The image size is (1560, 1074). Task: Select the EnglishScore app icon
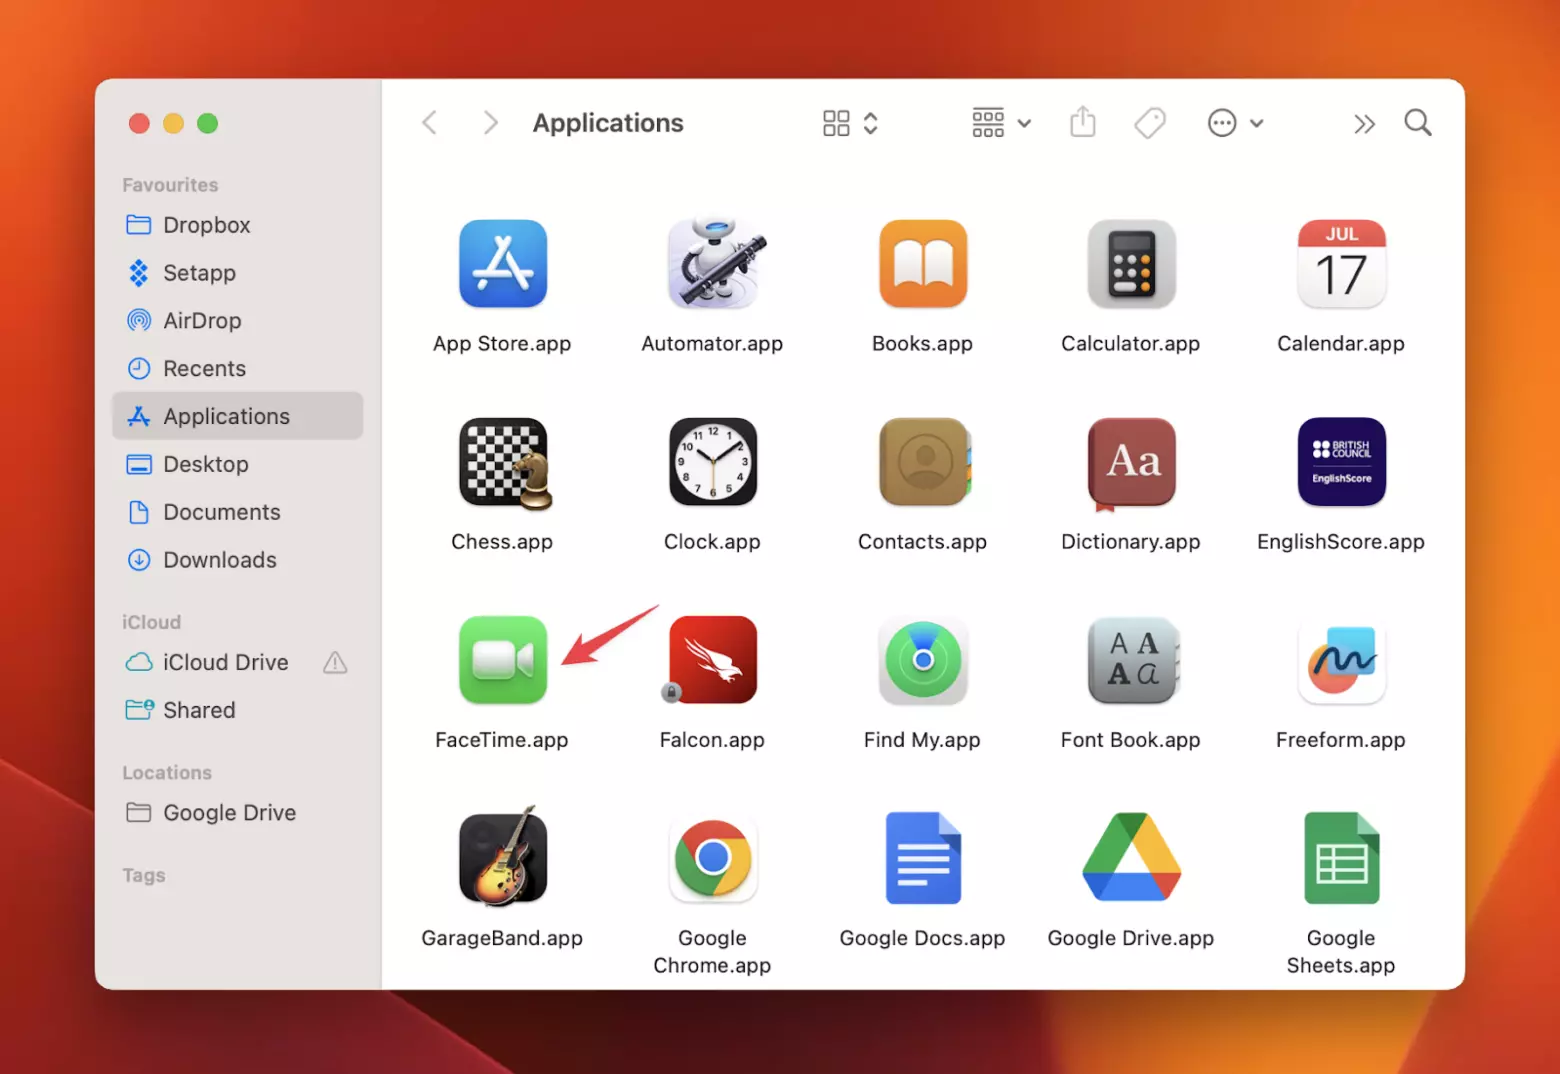(1341, 462)
